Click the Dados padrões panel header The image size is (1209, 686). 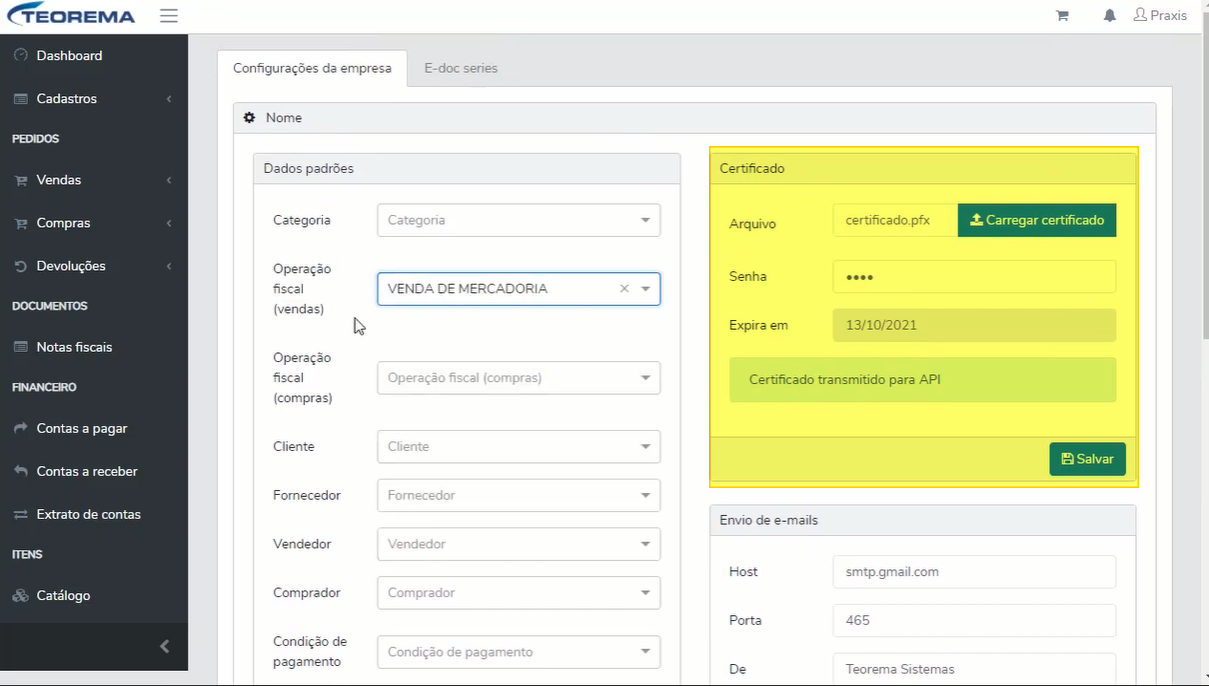[467, 169]
